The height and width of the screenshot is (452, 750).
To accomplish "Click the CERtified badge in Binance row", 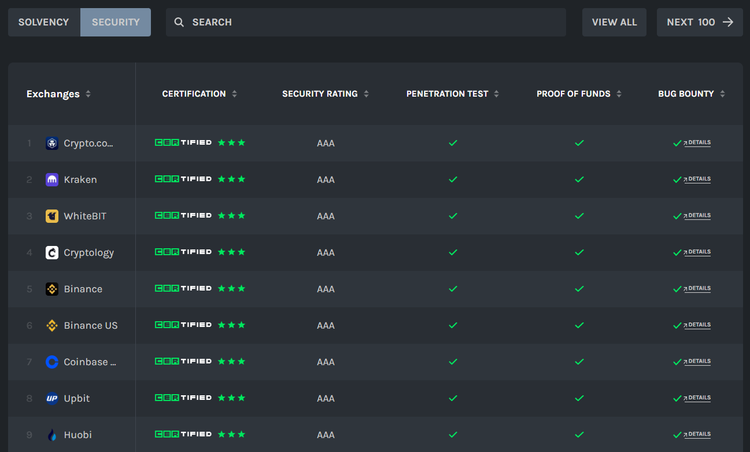I will (x=183, y=288).
